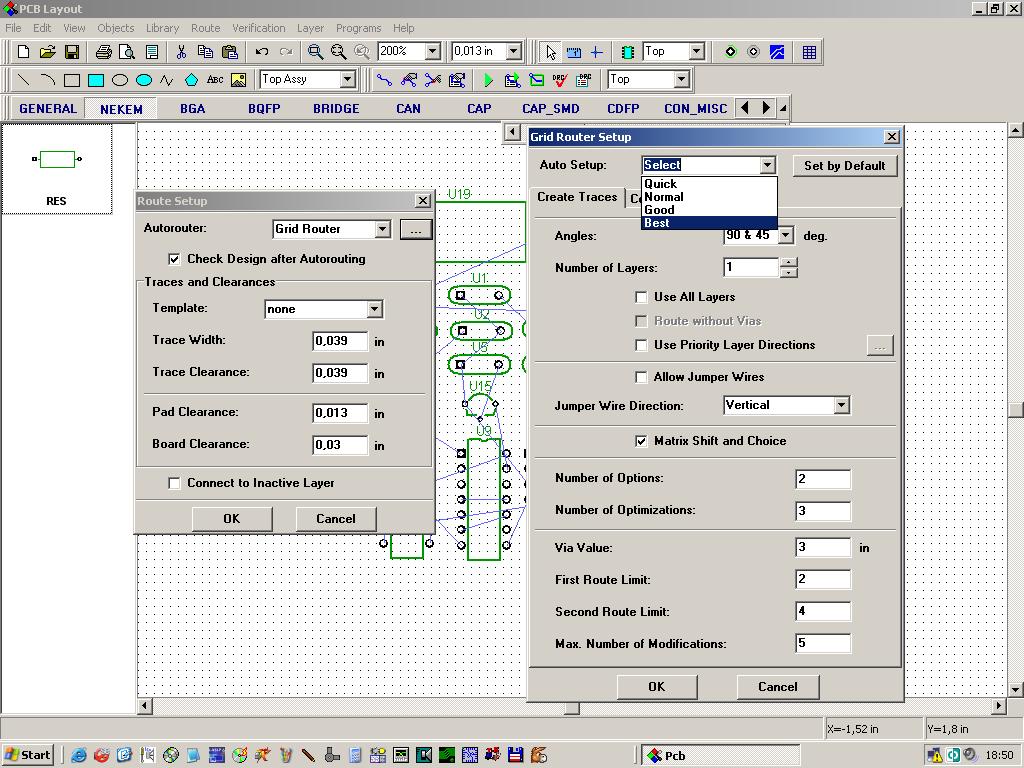This screenshot has width=1024, height=768.
Task: Start manual trace routing tool
Action: pos(385,80)
